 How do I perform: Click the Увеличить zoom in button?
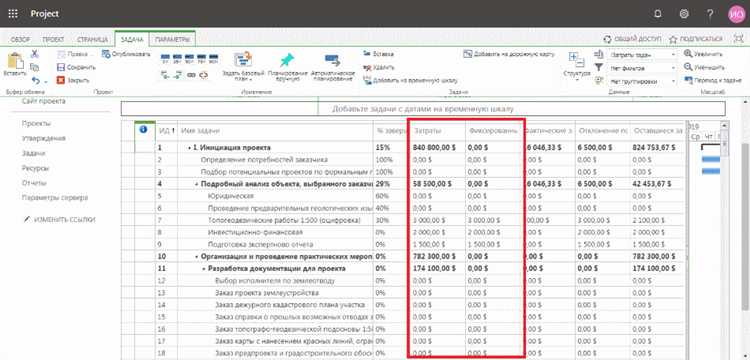[x=703, y=54]
